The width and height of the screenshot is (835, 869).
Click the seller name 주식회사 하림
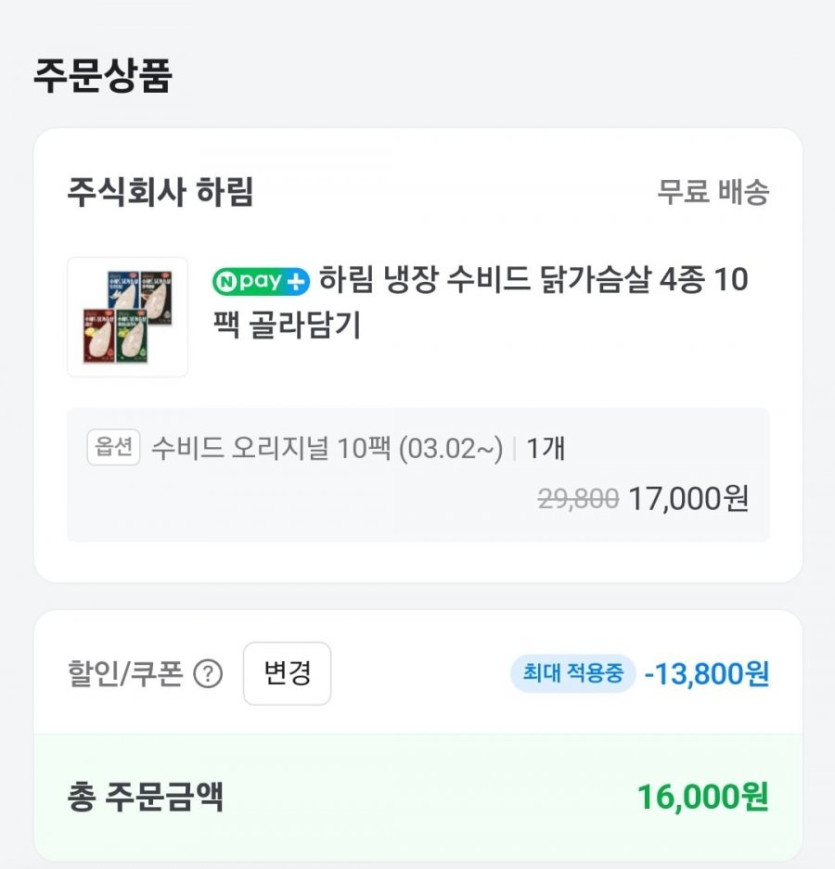(x=160, y=191)
